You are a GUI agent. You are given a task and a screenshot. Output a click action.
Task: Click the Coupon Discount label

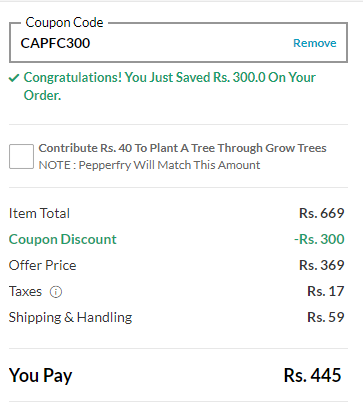pos(63,239)
